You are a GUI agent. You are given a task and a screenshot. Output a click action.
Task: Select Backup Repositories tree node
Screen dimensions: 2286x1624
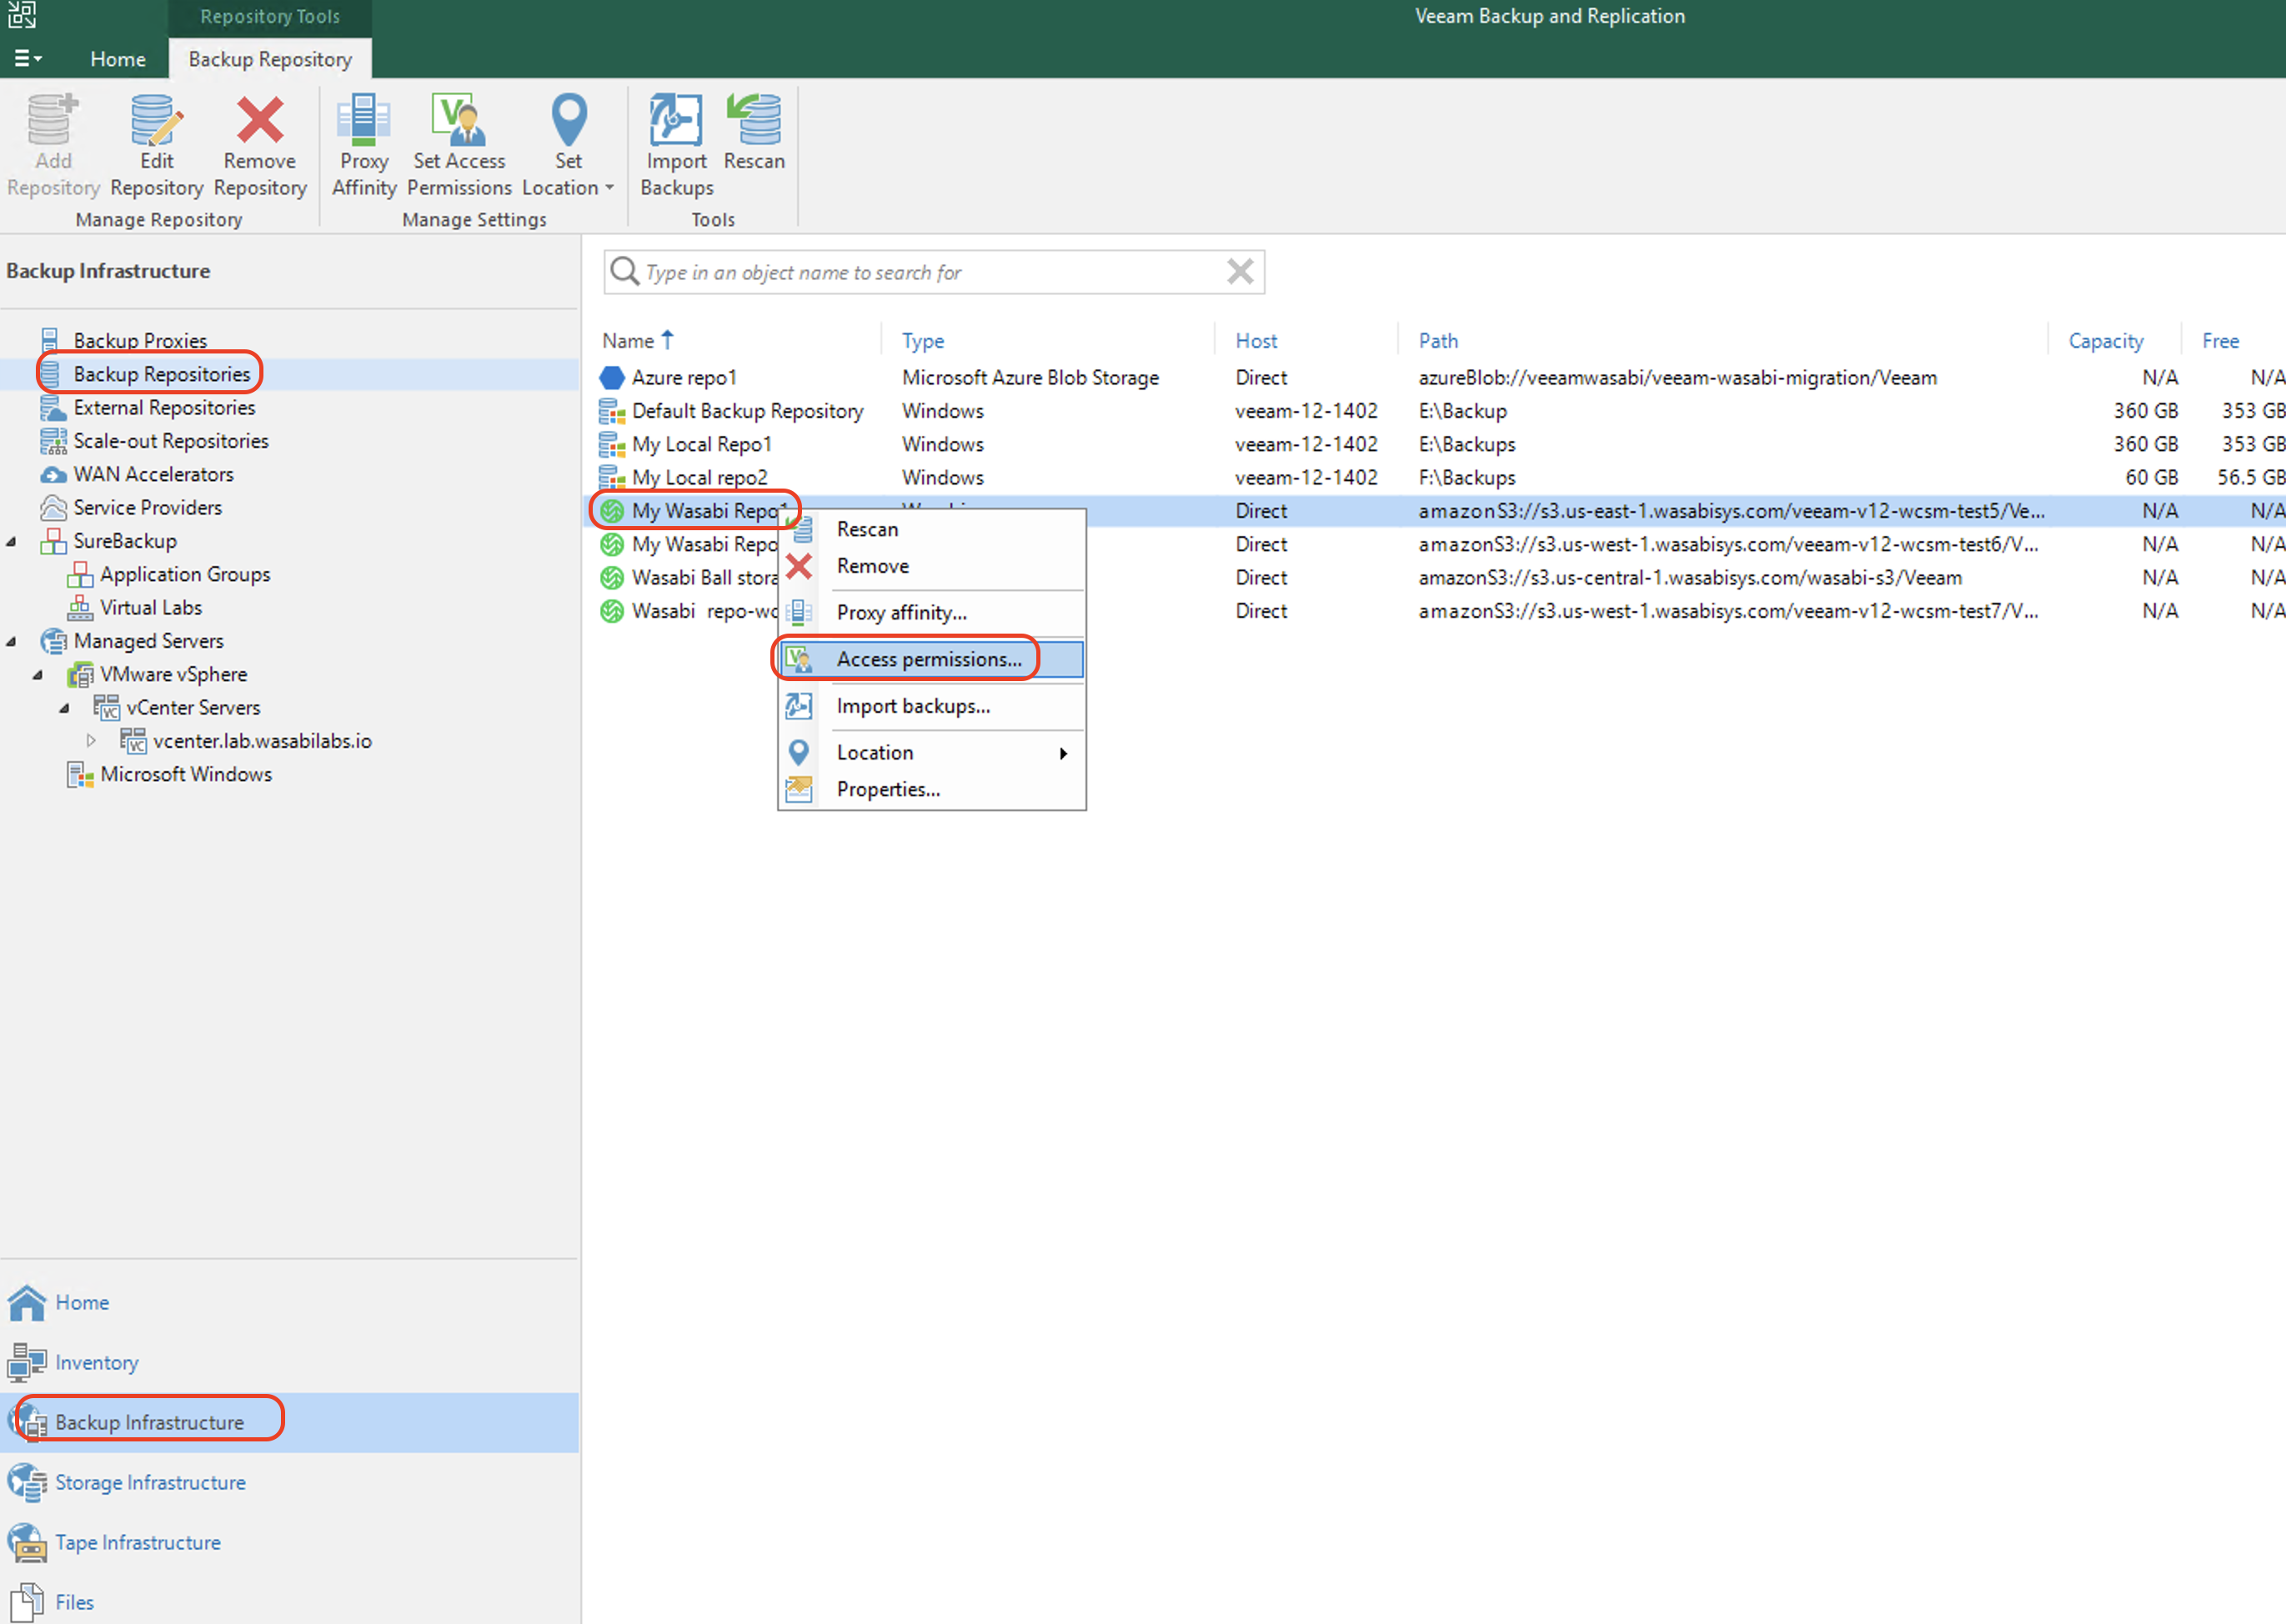click(x=162, y=374)
